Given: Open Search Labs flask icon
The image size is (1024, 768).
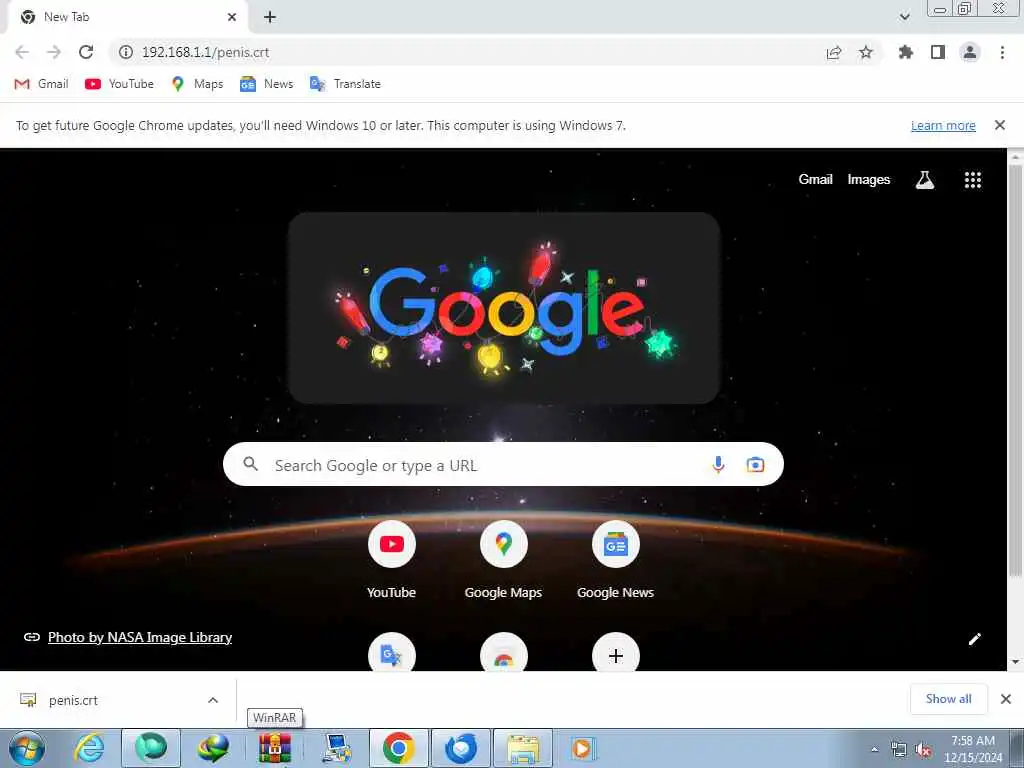Looking at the screenshot, I should [x=925, y=180].
